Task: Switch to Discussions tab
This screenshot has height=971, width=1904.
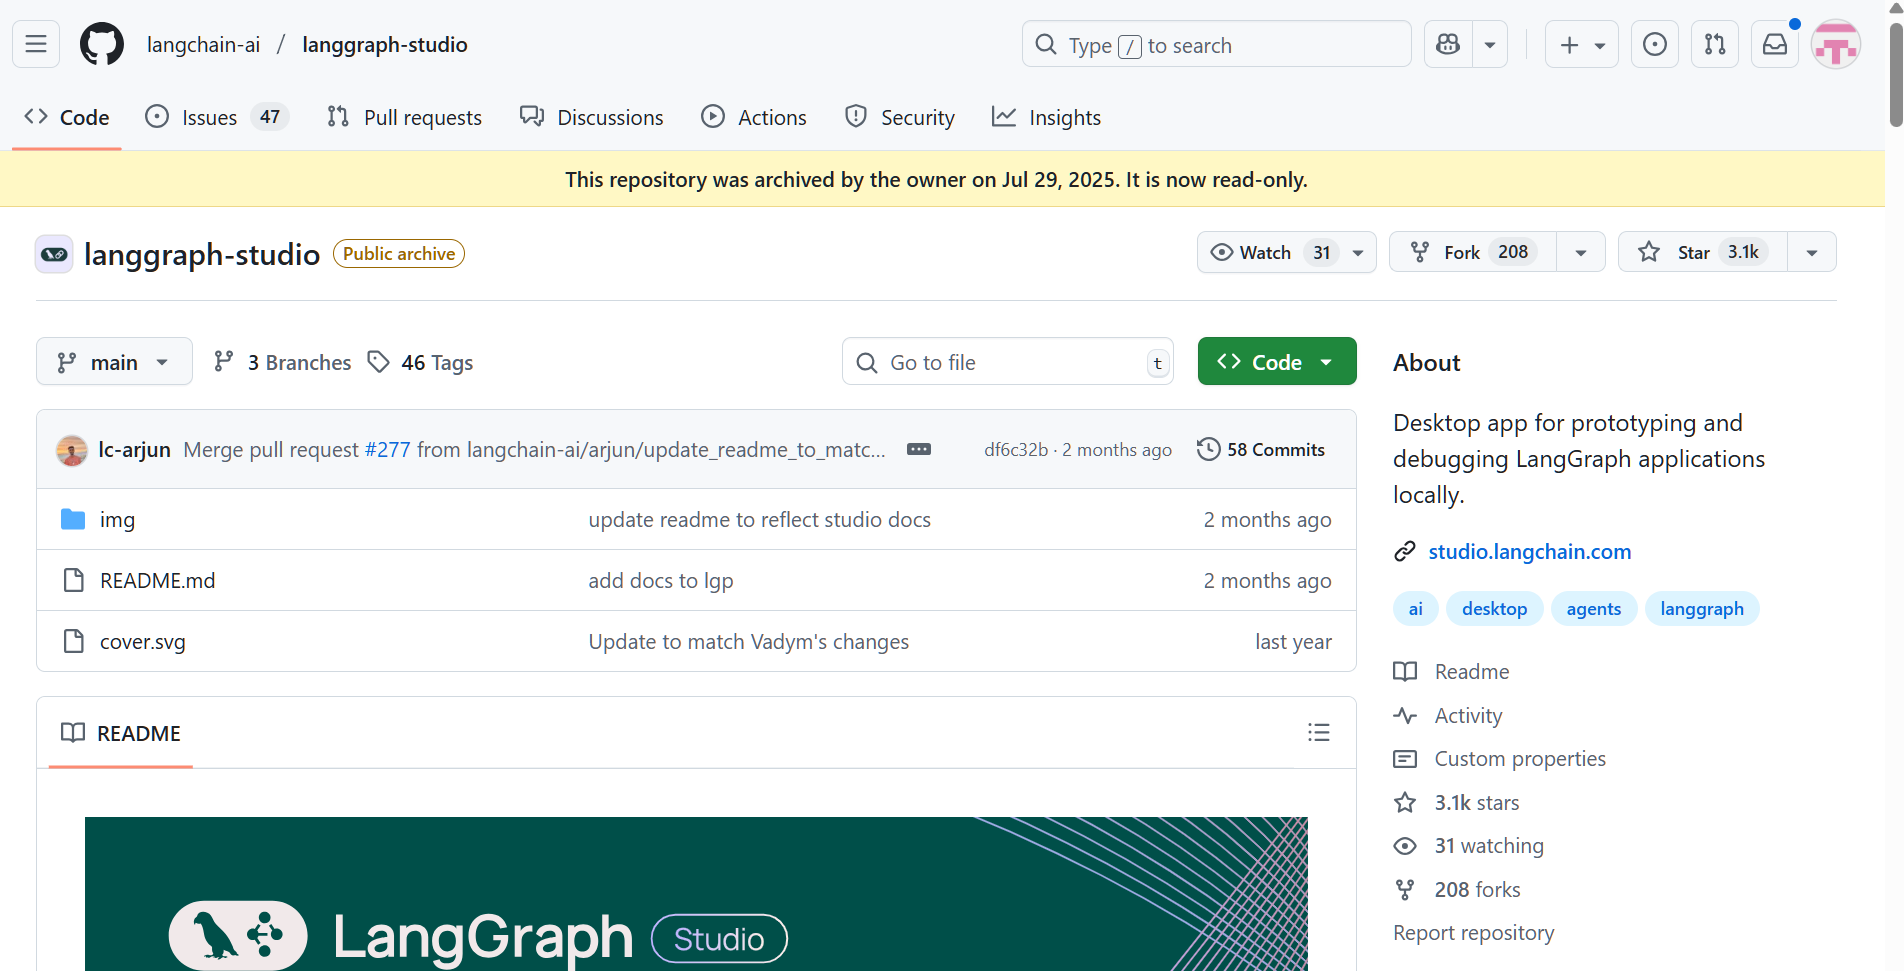Action: pyautogui.click(x=591, y=117)
